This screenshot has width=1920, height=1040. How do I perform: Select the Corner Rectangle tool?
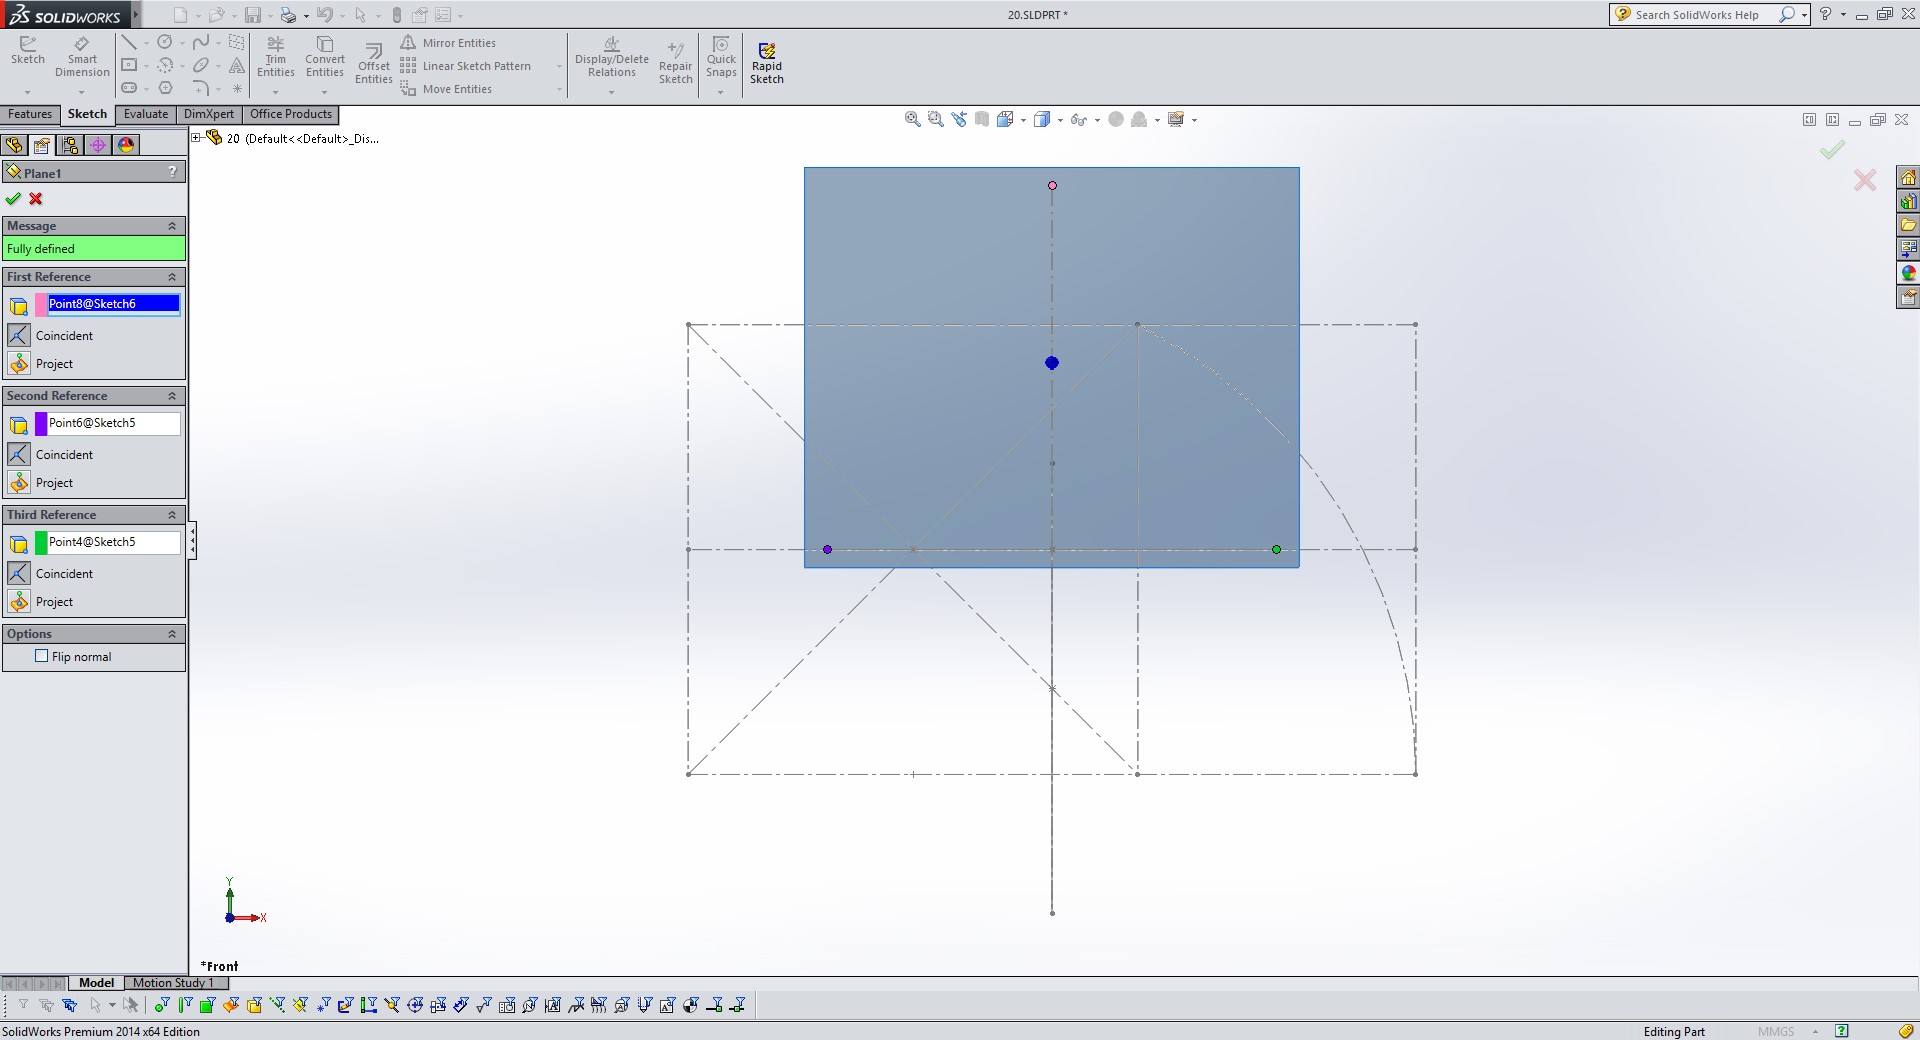(x=129, y=65)
